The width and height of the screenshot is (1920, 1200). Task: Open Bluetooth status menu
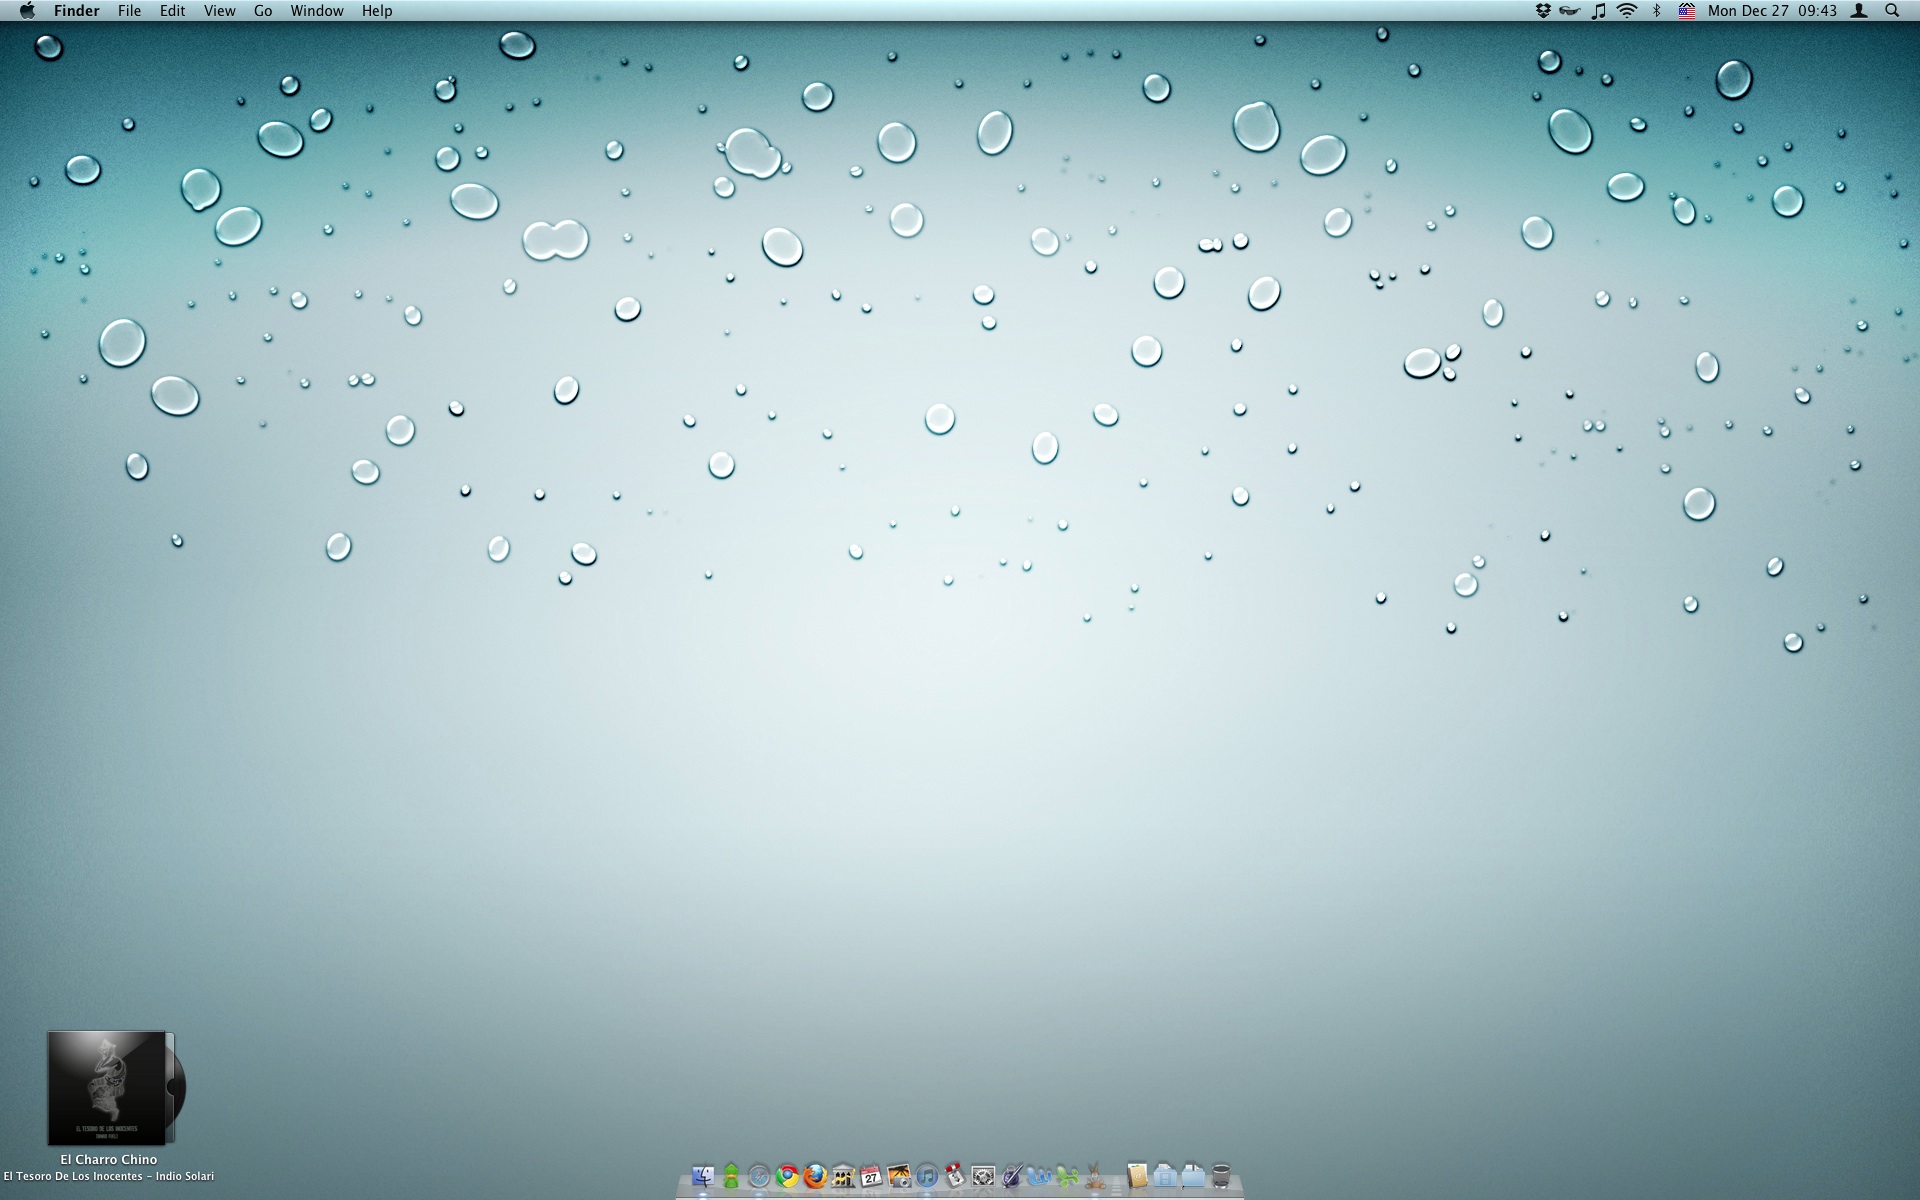[x=1656, y=11]
